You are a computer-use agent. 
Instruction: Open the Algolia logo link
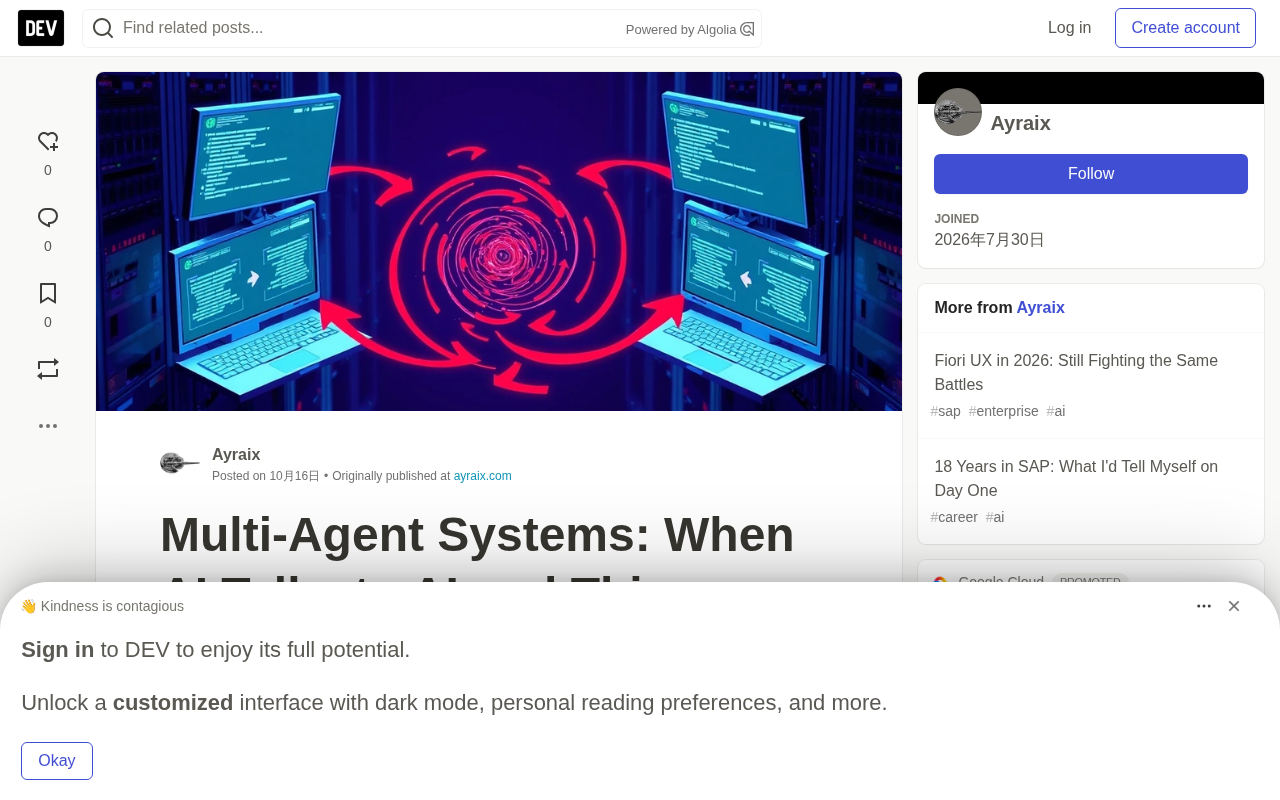(x=747, y=29)
